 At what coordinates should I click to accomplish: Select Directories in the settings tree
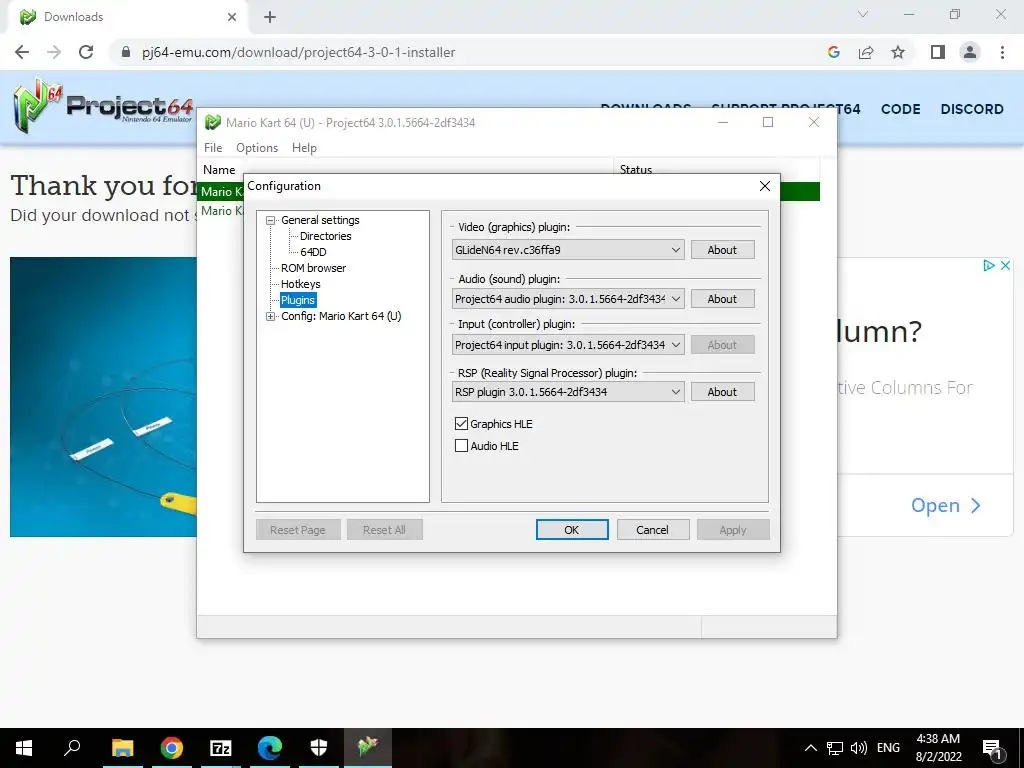coord(325,236)
